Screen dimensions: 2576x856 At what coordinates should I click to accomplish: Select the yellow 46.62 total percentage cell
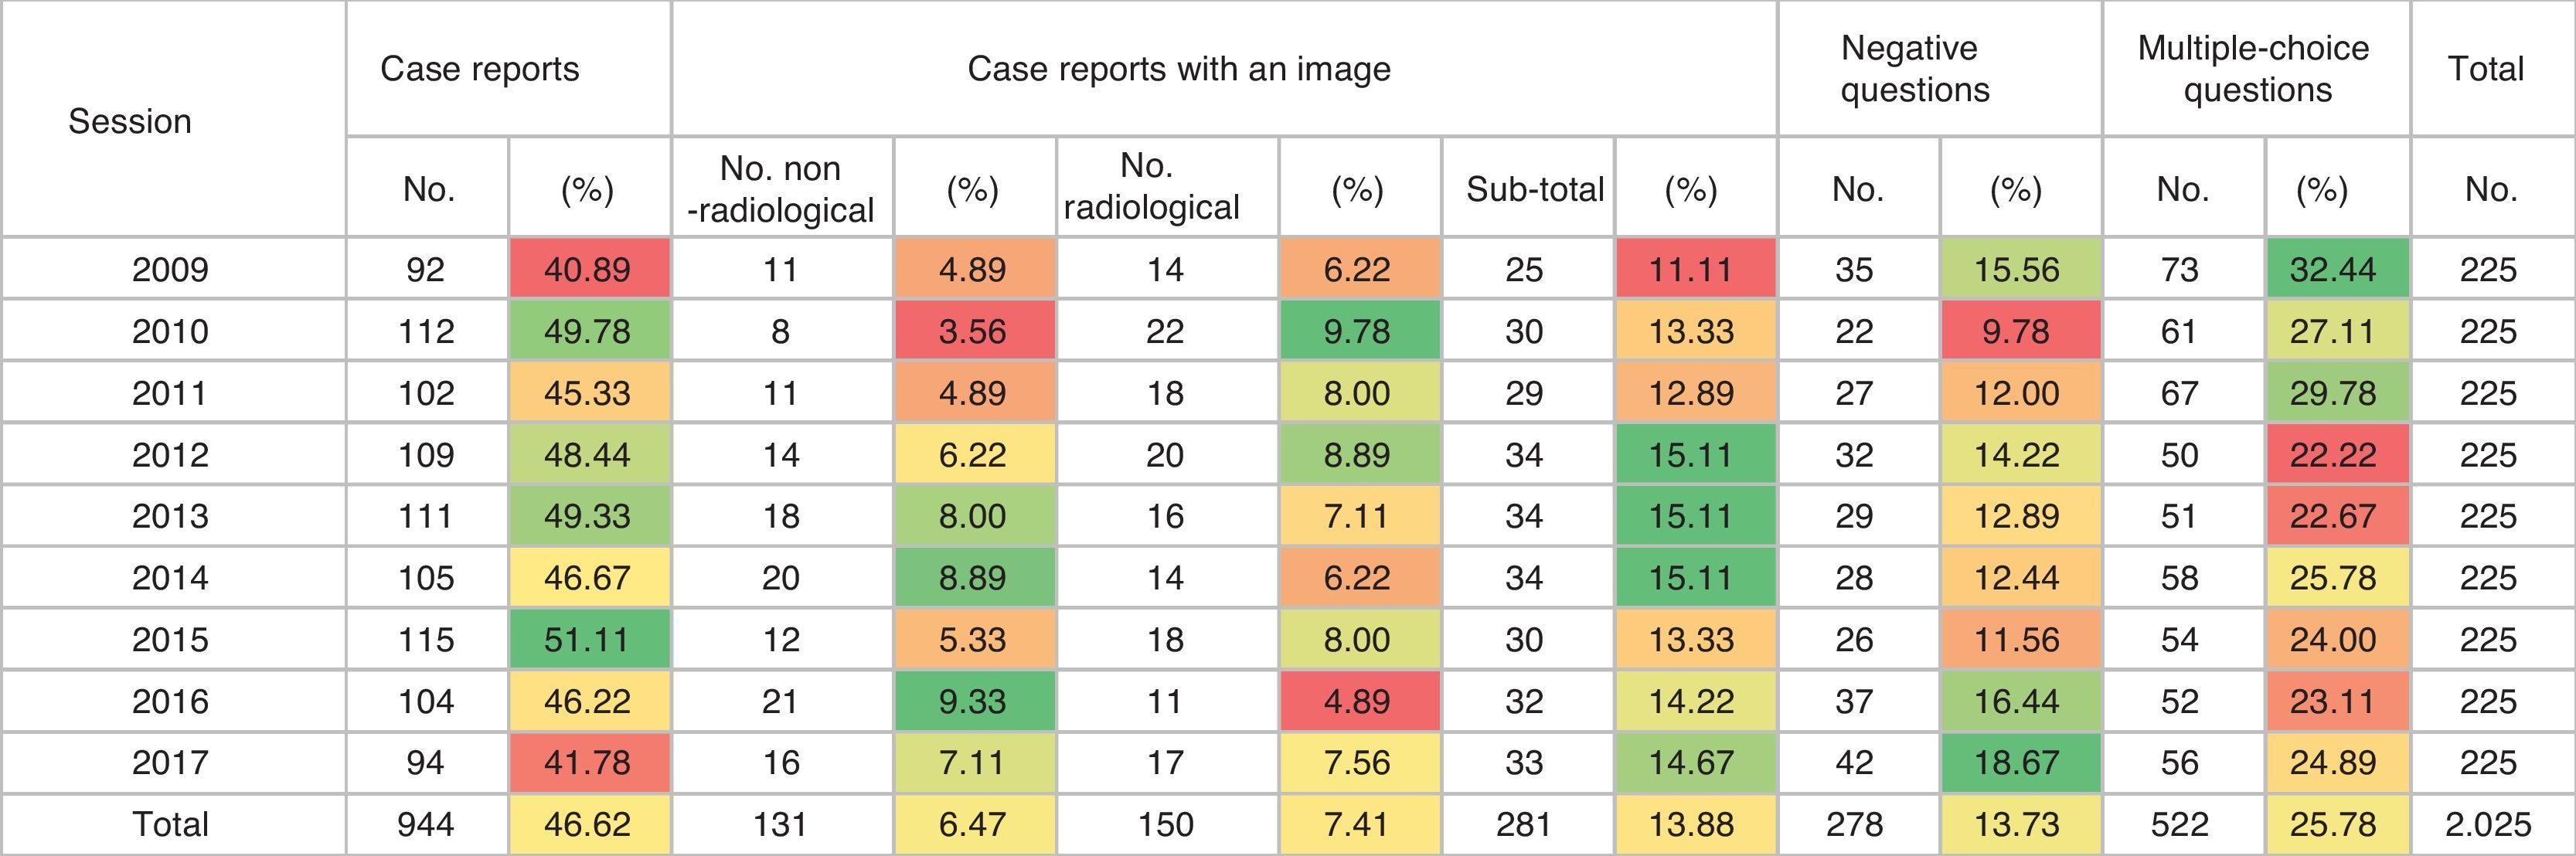(x=587, y=824)
